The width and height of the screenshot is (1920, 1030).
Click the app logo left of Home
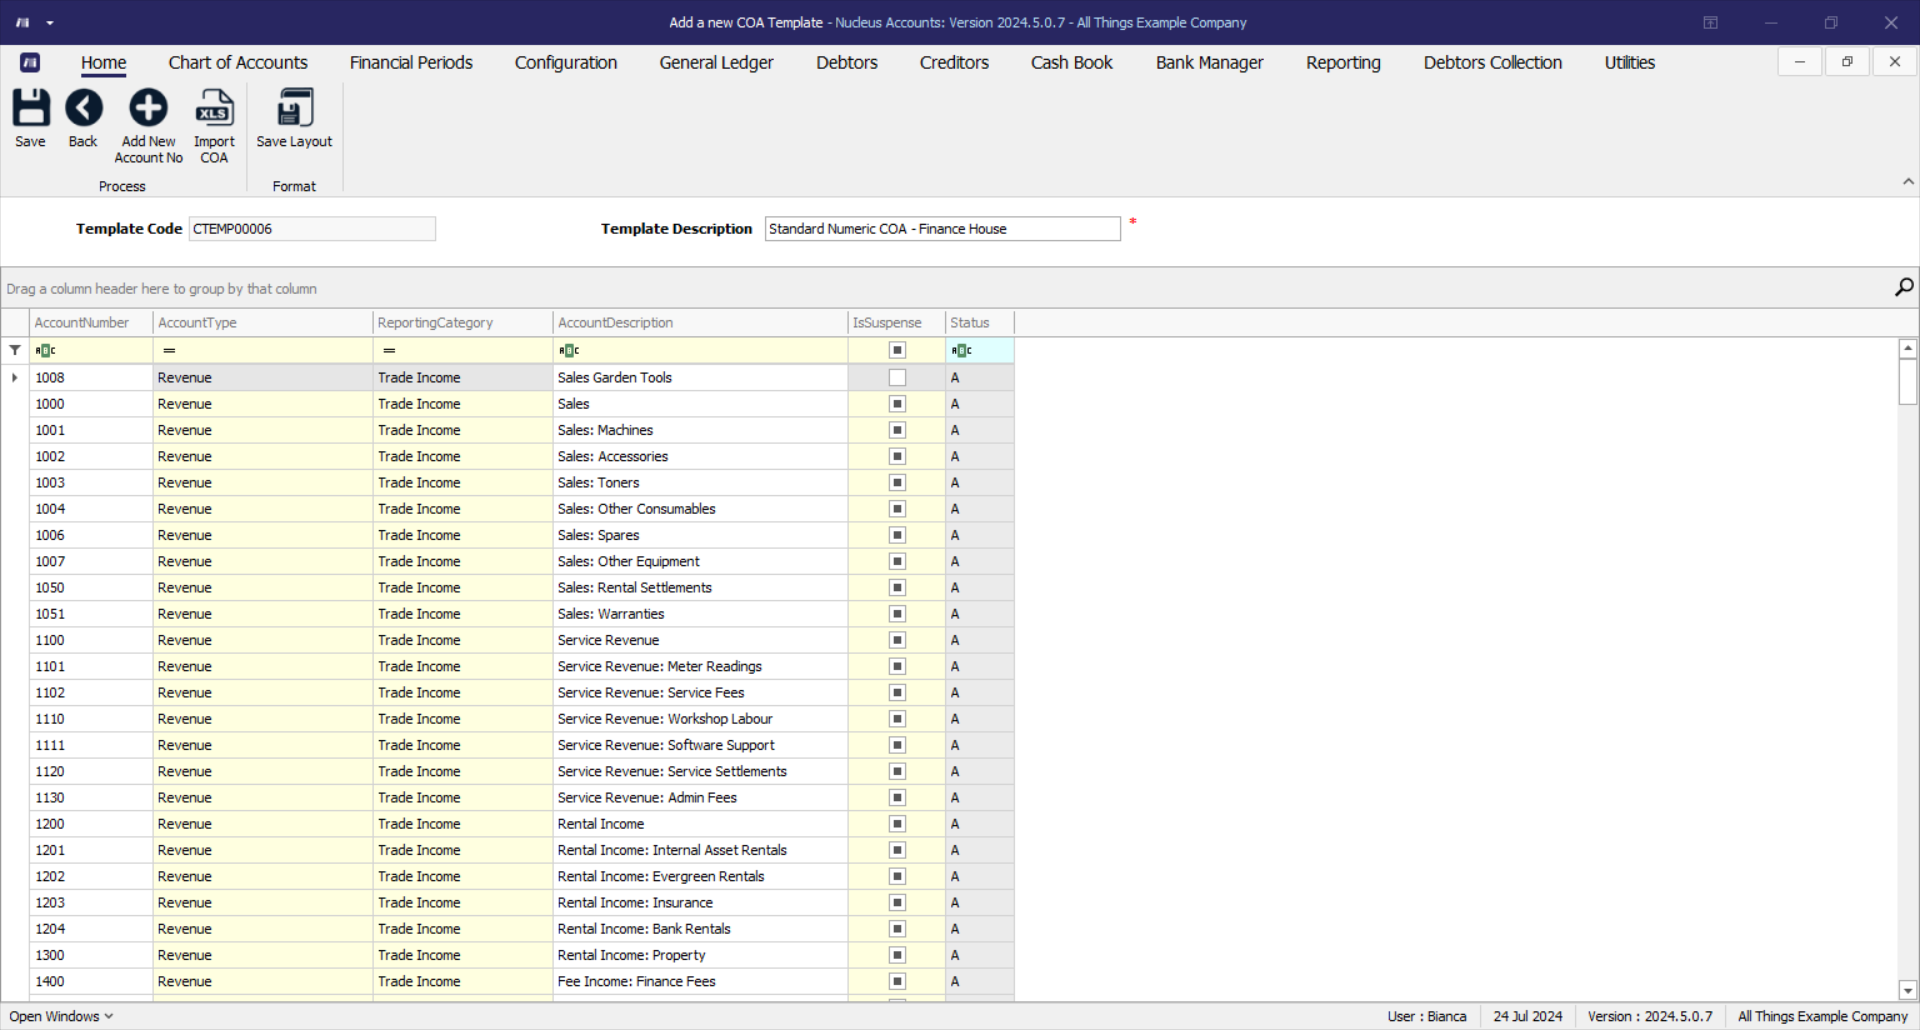30,63
